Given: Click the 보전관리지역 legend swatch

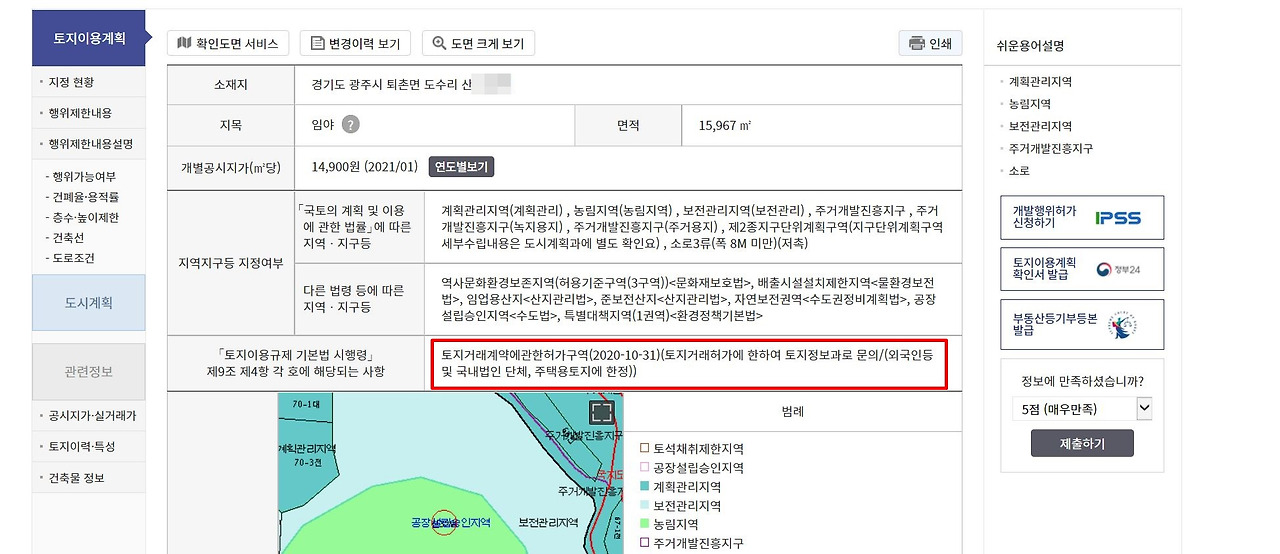Looking at the screenshot, I should click(x=644, y=506).
